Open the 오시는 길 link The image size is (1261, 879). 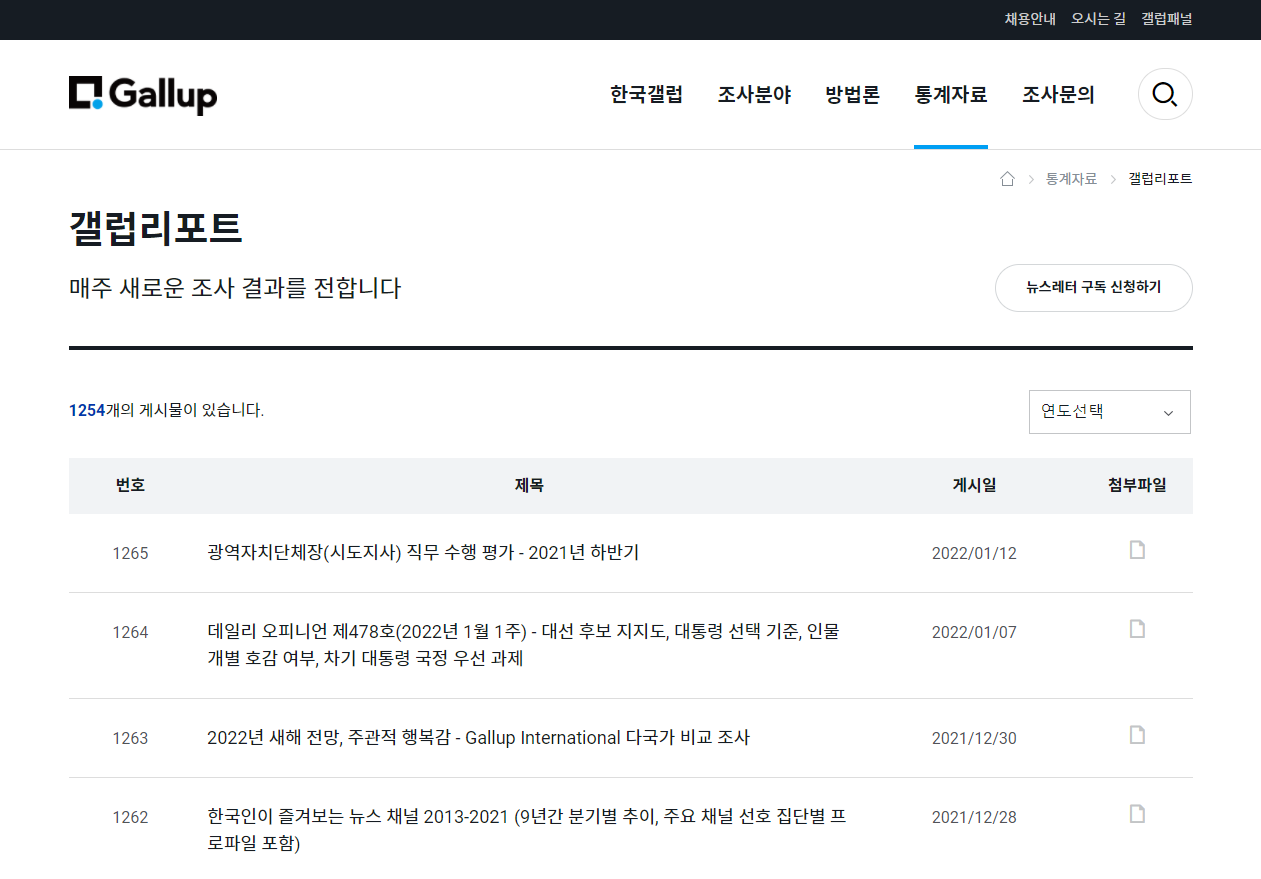1098,19
